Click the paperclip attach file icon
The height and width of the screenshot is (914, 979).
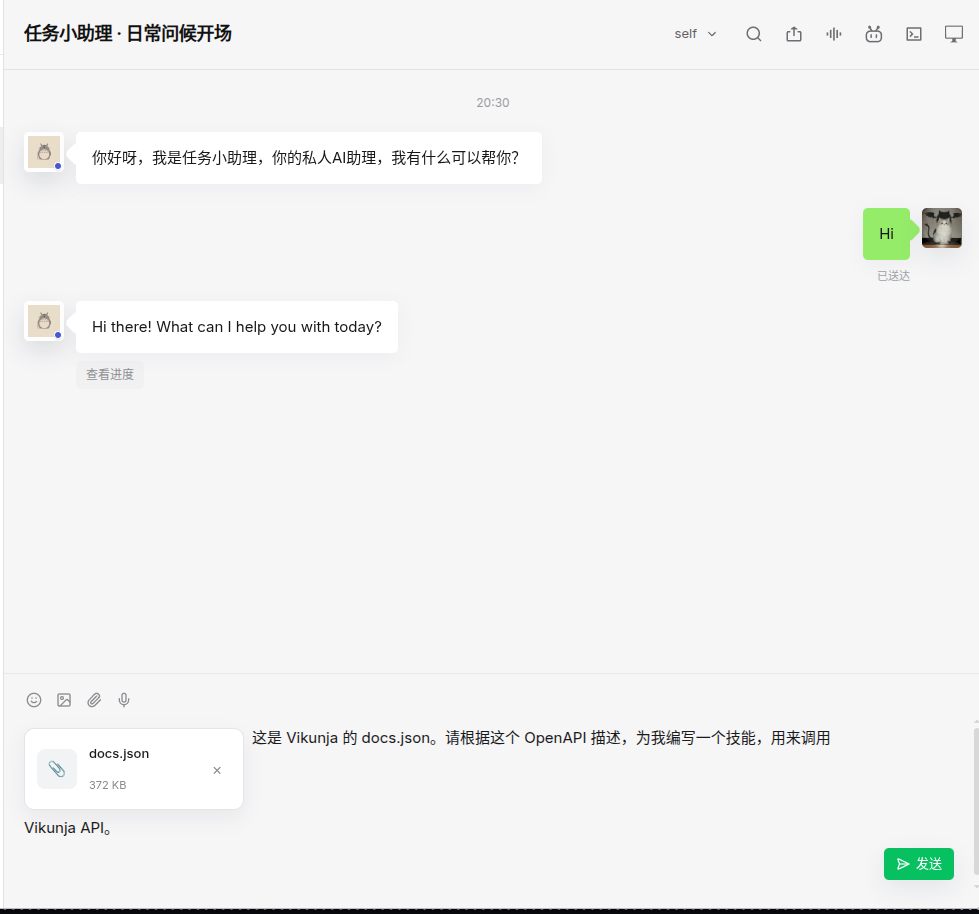(94, 700)
